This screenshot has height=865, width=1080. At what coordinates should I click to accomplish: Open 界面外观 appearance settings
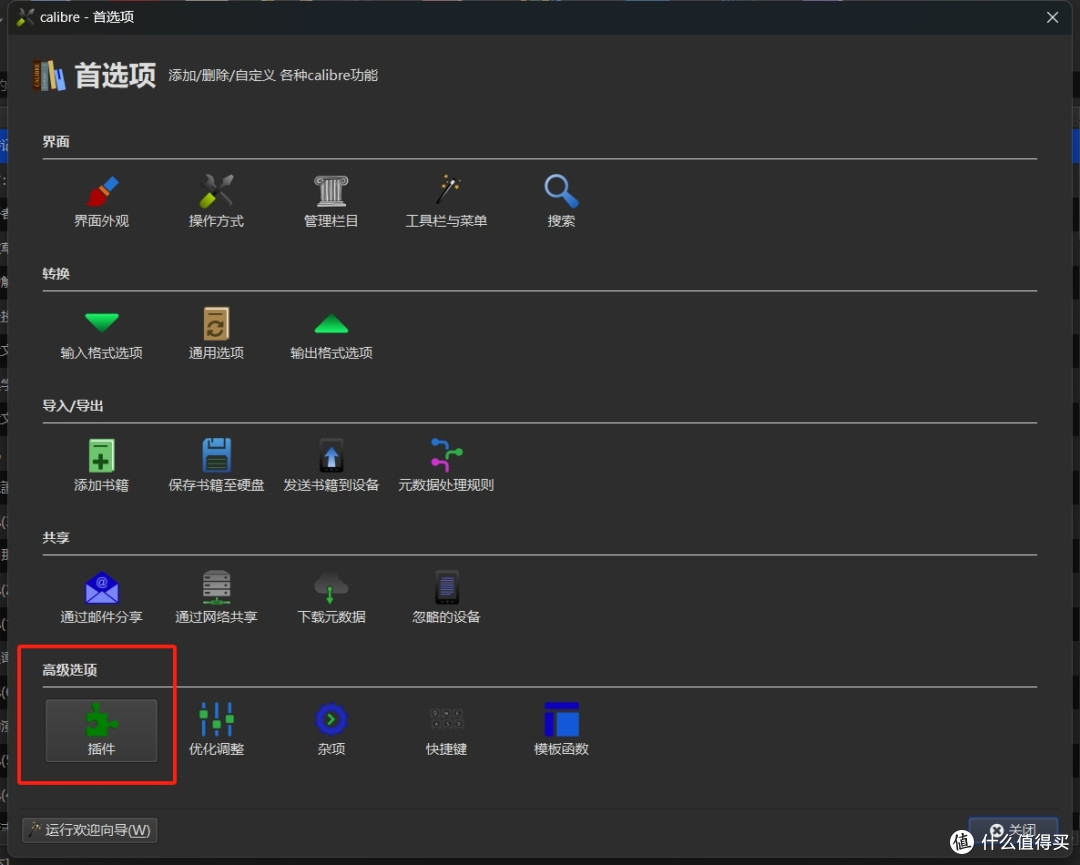coord(101,201)
